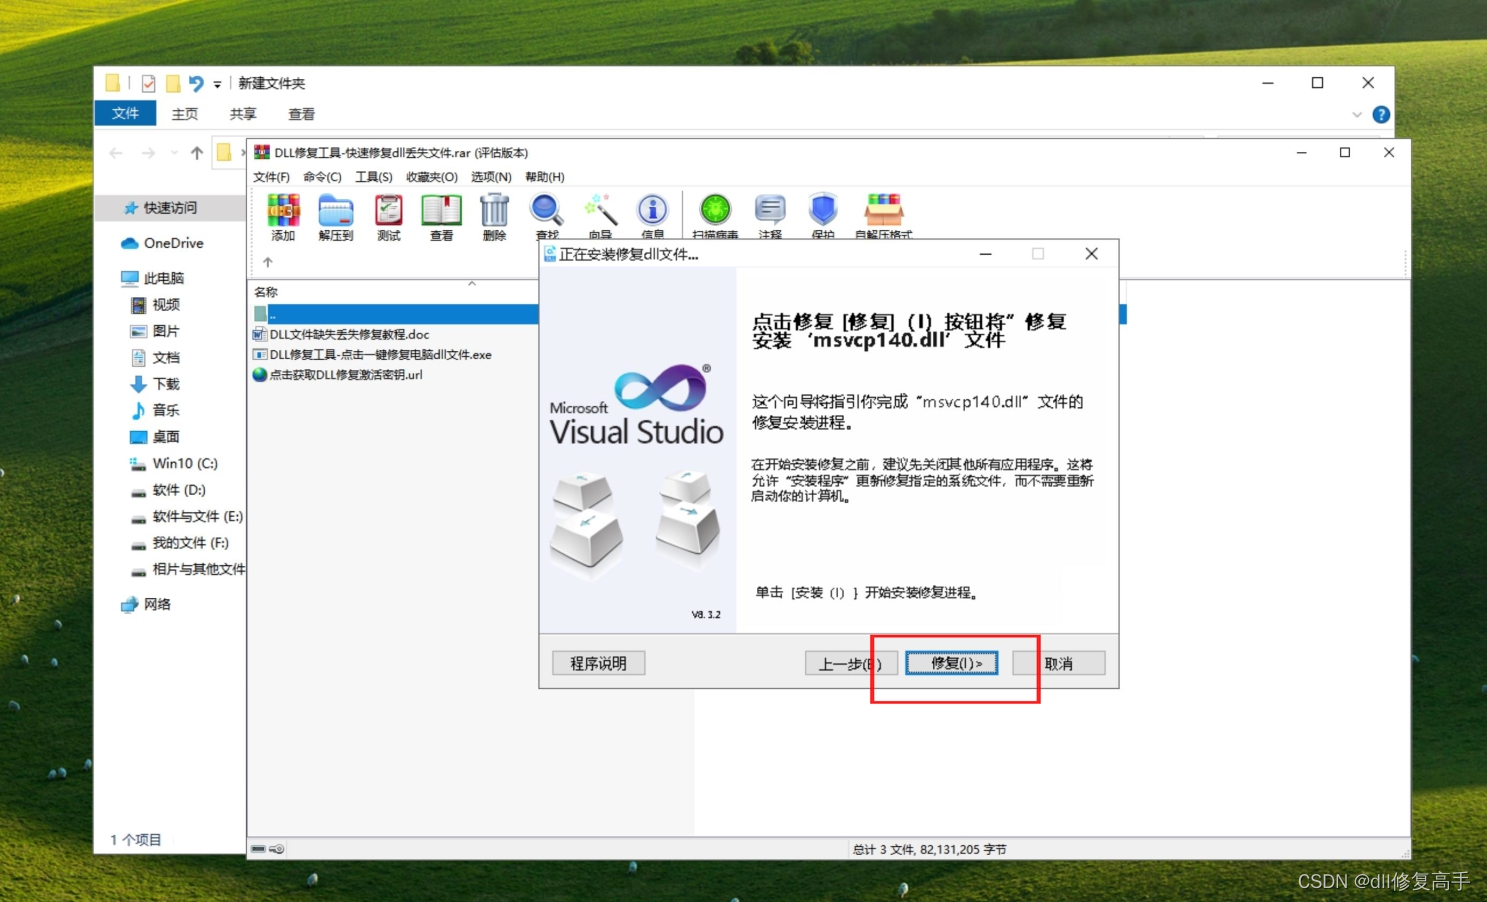The height and width of the screenshot is (902, 1487).
Task: Click the 名称 column header in WinRAR
Action: 266,292
